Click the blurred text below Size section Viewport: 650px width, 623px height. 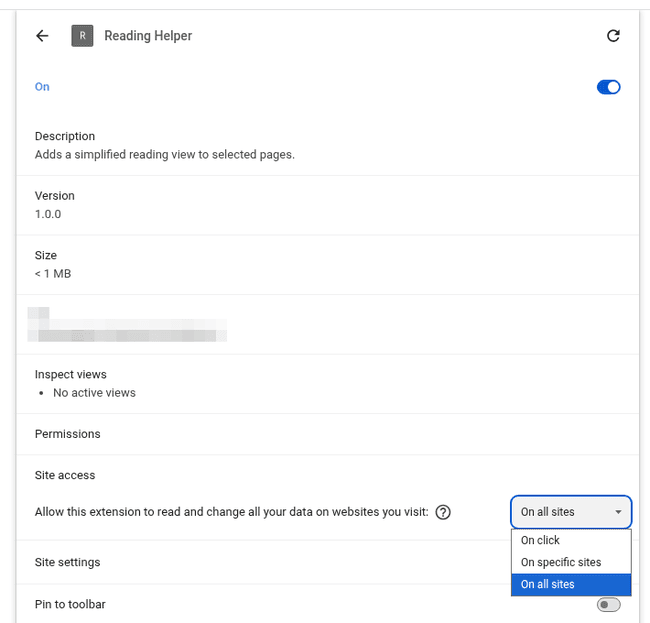tap(127, 325)
